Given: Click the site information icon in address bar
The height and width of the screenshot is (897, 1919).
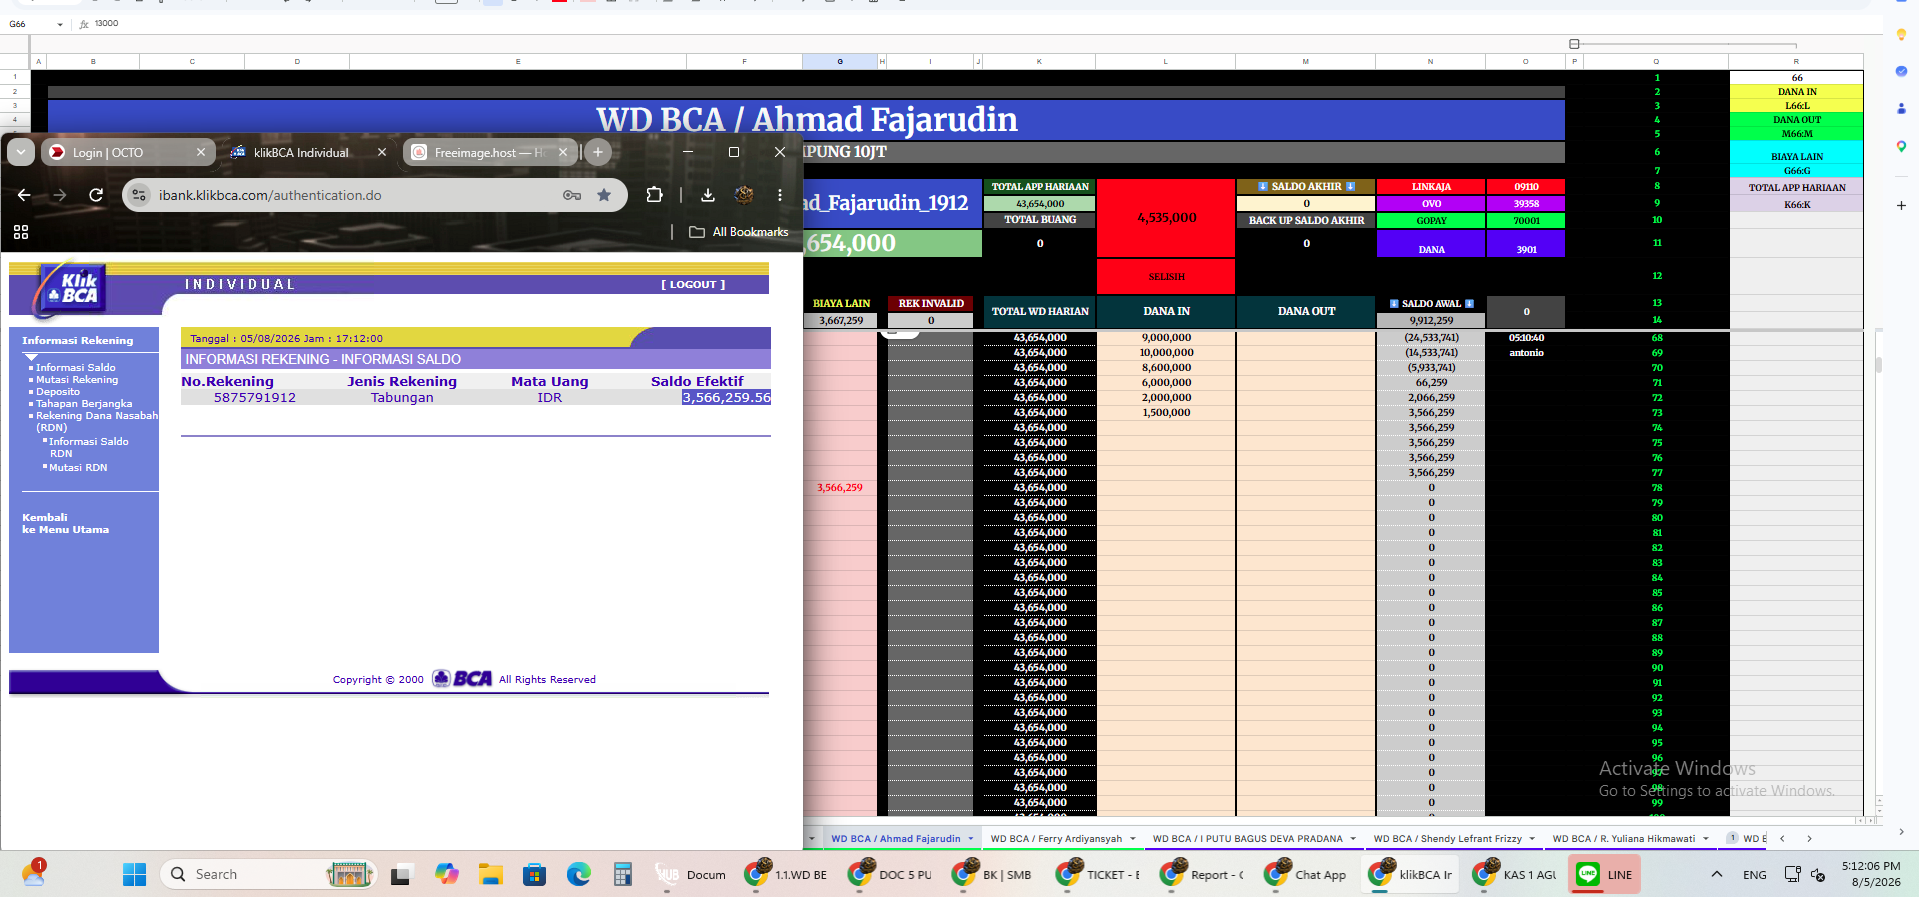Looking at the screenshot, I should click(x=139, y=195).
